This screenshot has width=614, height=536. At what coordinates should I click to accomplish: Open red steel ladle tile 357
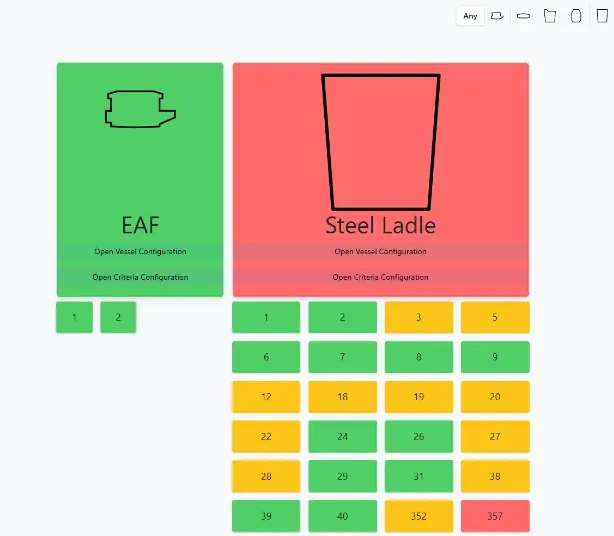click(494, 516)
